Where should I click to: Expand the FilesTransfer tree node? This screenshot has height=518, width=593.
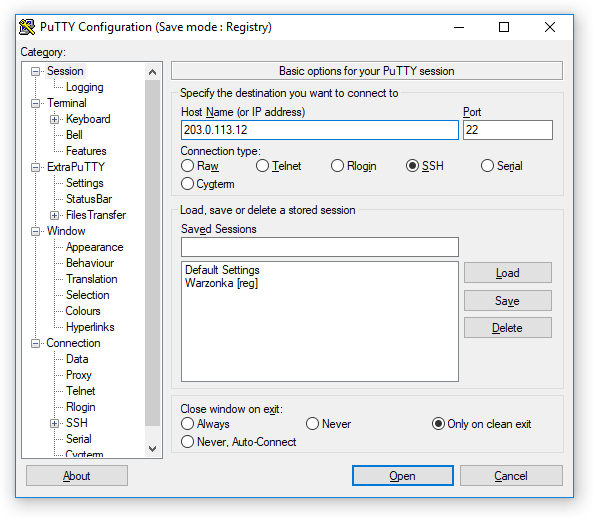(x=54, y=216)
